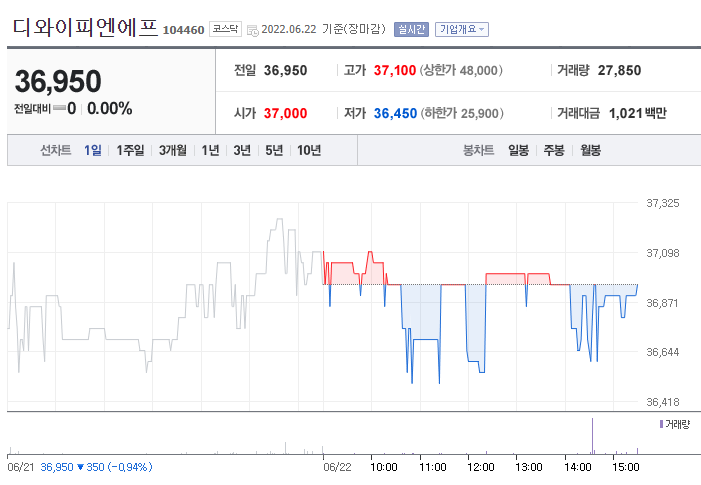Click the 06/22 date axis label
Viewport: 701px width, 485px height.
337,468
